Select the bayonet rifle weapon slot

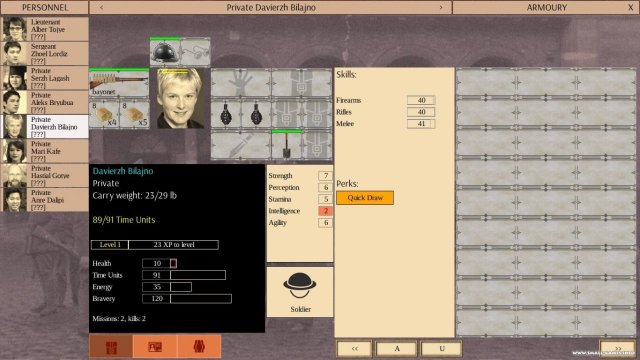119,83
